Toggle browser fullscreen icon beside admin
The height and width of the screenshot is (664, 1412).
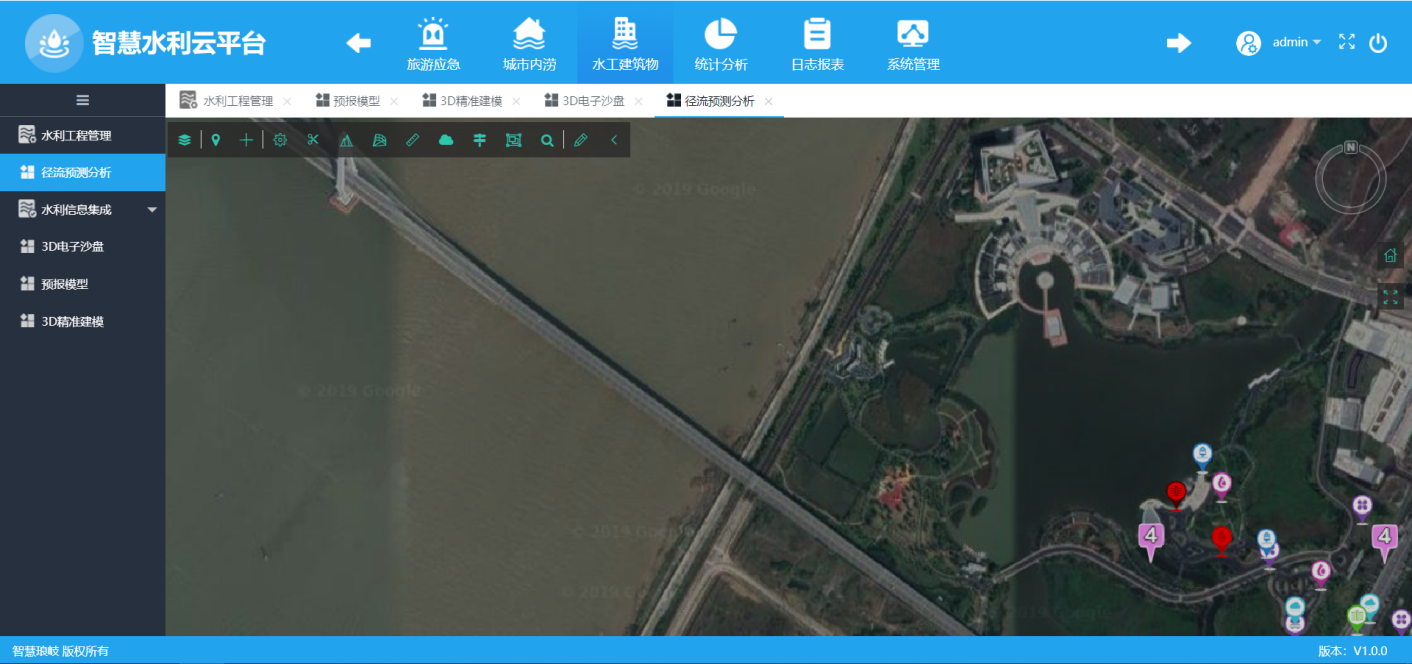click(x=1347, y=42)
